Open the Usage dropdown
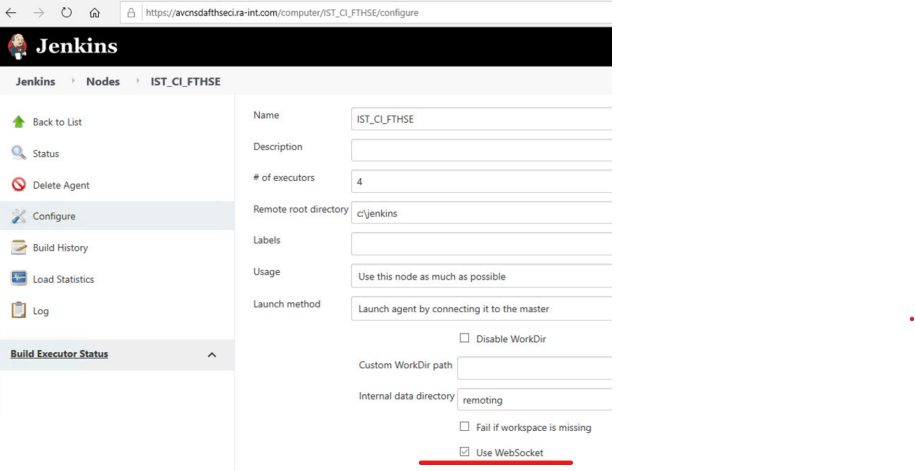 click(x=481, y=276)
